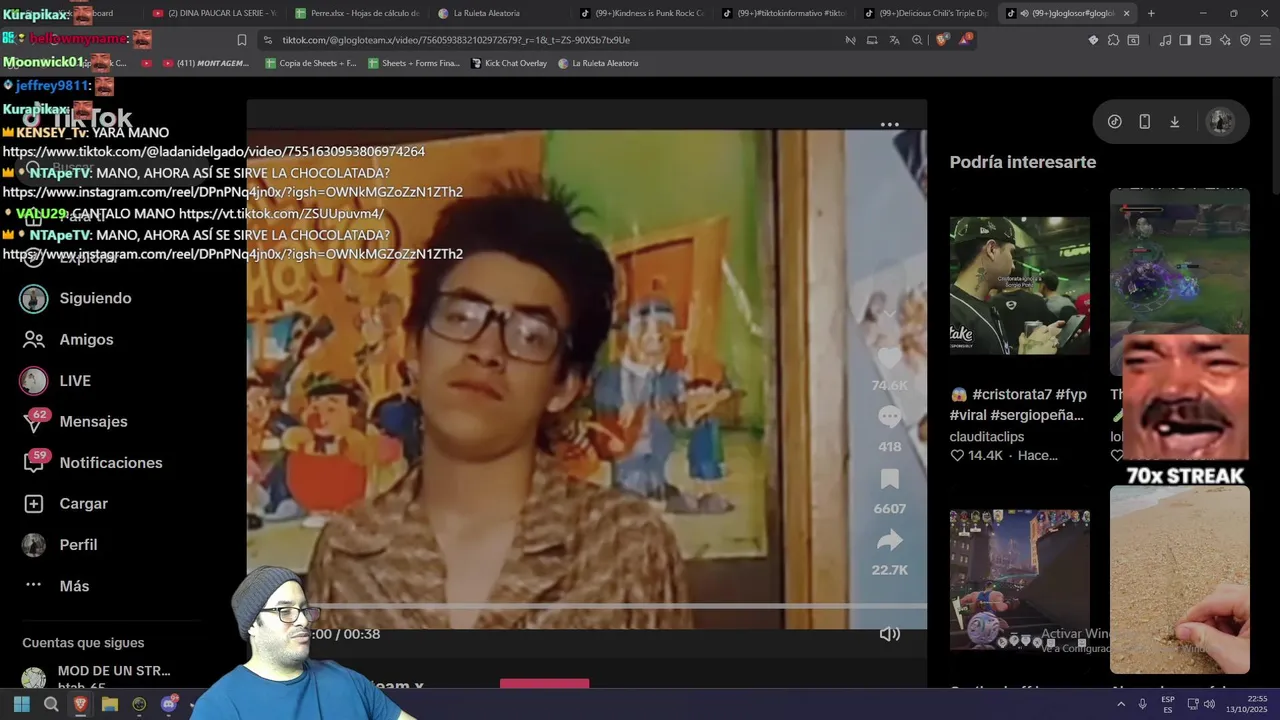Viewport: 1280px width, 720px height.
Task: Show hidden system tray icons chevron
Action: [1120, 704]
